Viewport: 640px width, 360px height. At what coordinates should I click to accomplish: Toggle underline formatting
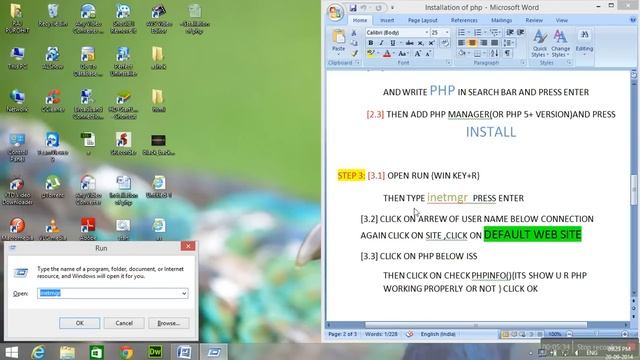(392, 43)
